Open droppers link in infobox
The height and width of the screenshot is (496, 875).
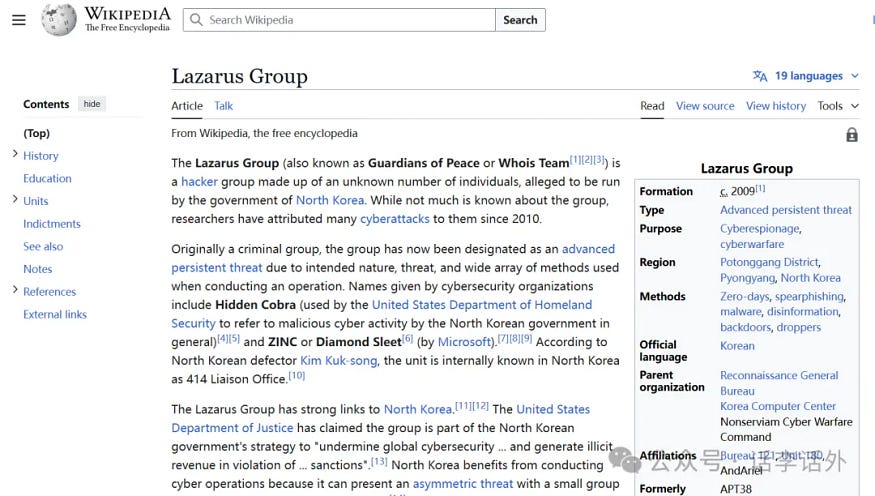799,328
